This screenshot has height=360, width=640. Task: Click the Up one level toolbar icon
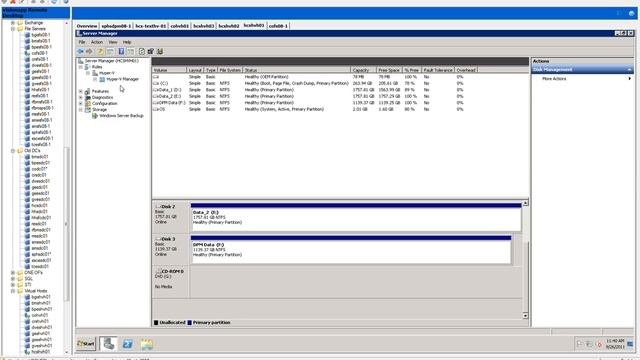pos(100,51)
